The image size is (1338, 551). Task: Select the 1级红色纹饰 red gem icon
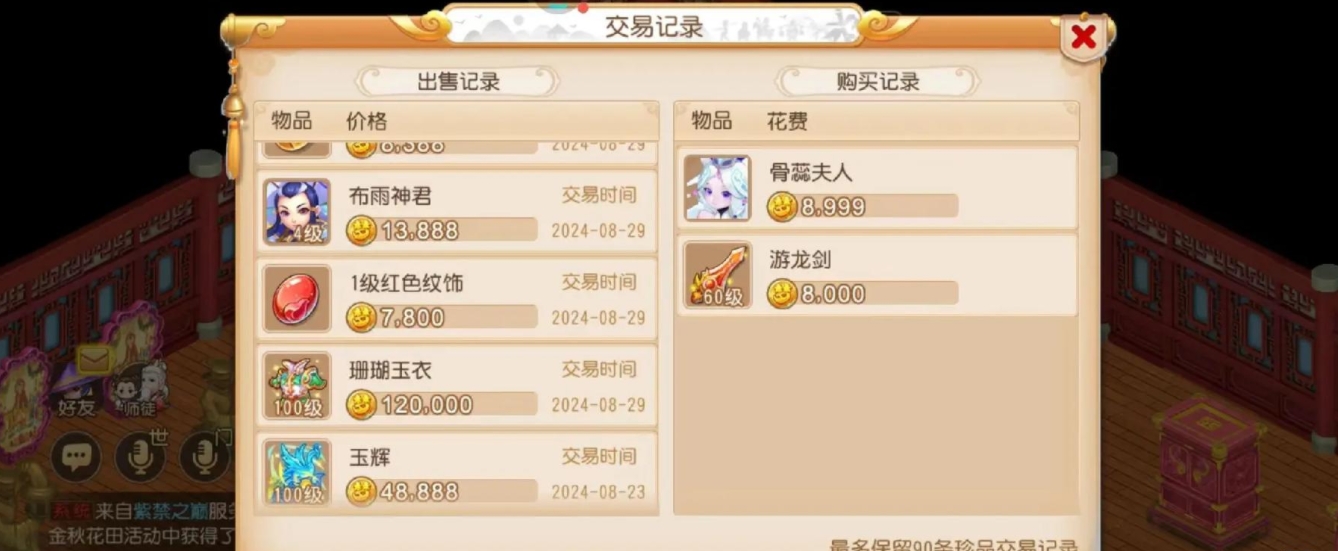pyautogui.click(x=297, y=299)
